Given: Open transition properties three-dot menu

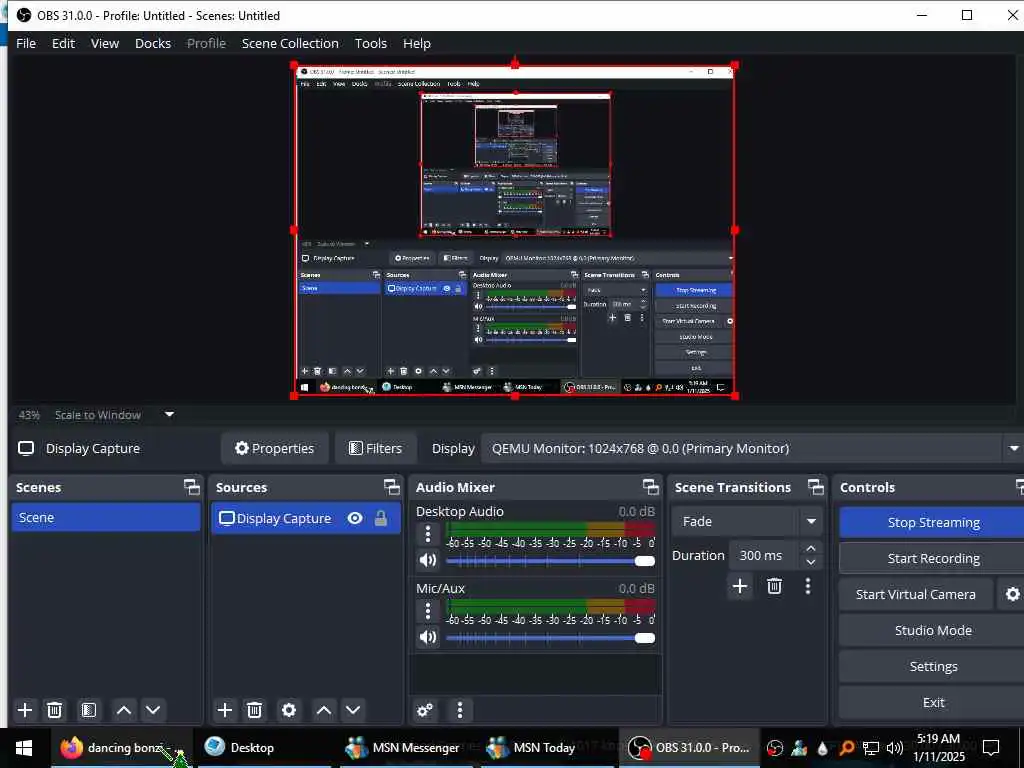Looking at the screenshot, I should [808, 586].
